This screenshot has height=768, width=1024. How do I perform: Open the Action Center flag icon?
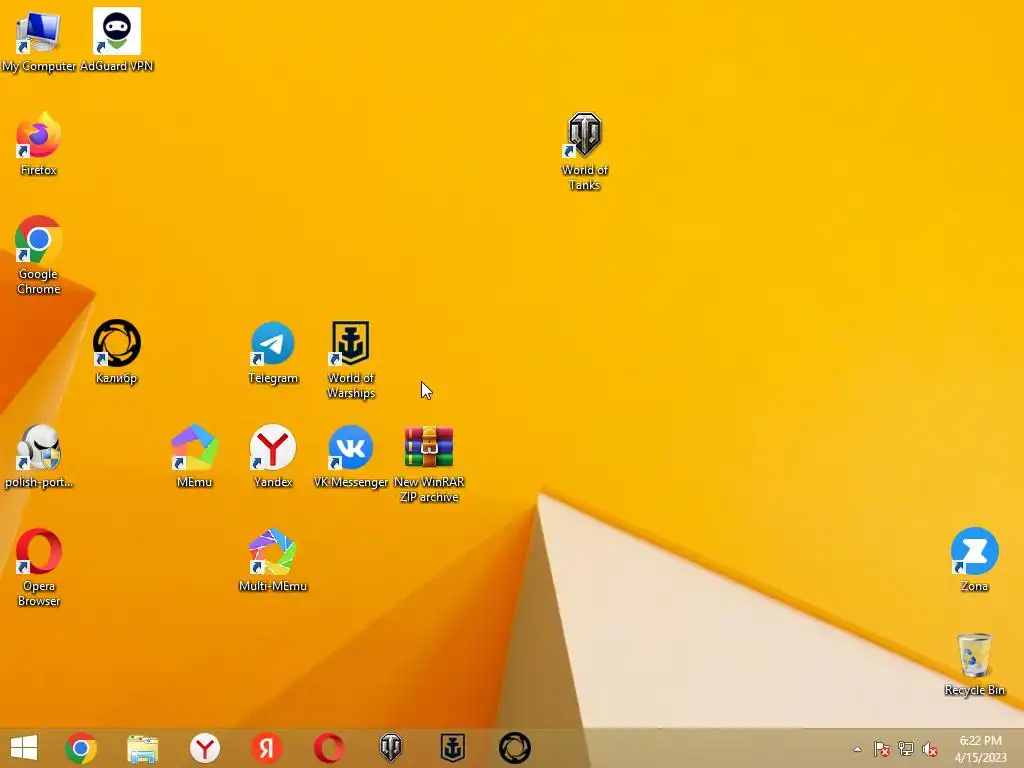882,749
